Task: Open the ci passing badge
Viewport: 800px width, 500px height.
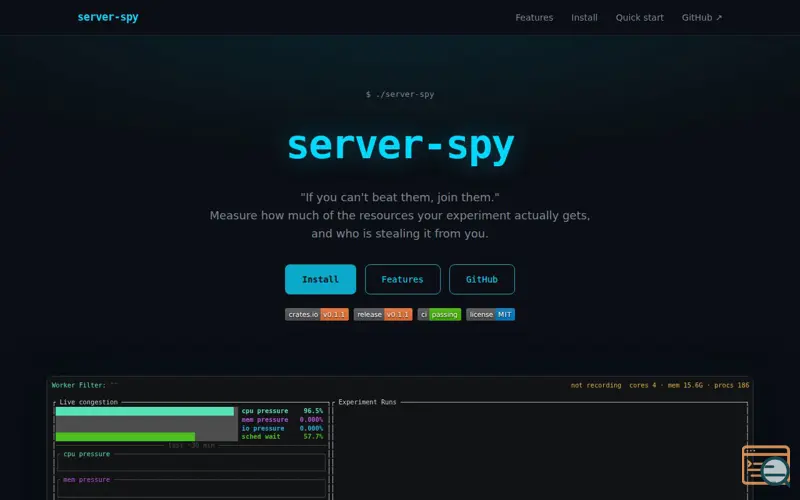Action: tap(439, 314)
